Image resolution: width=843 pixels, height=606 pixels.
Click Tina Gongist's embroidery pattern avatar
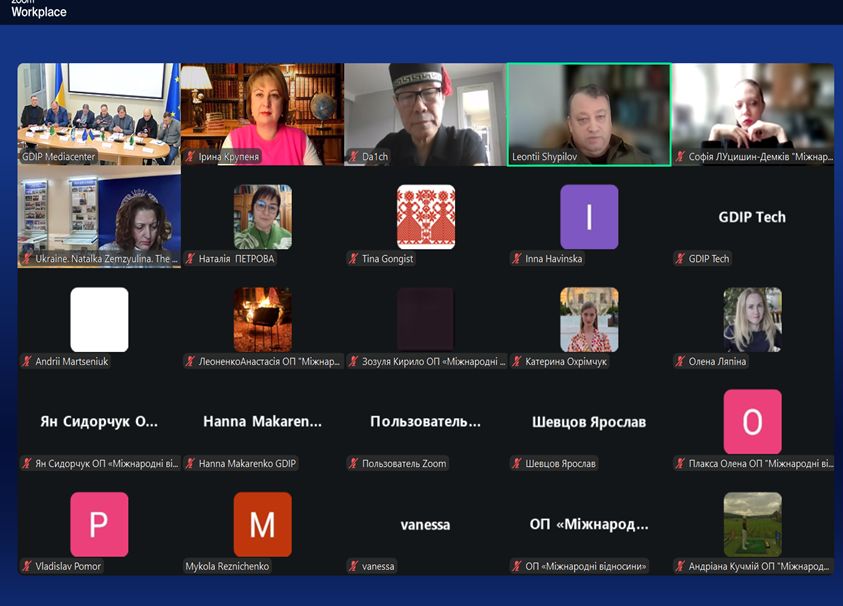425,217
